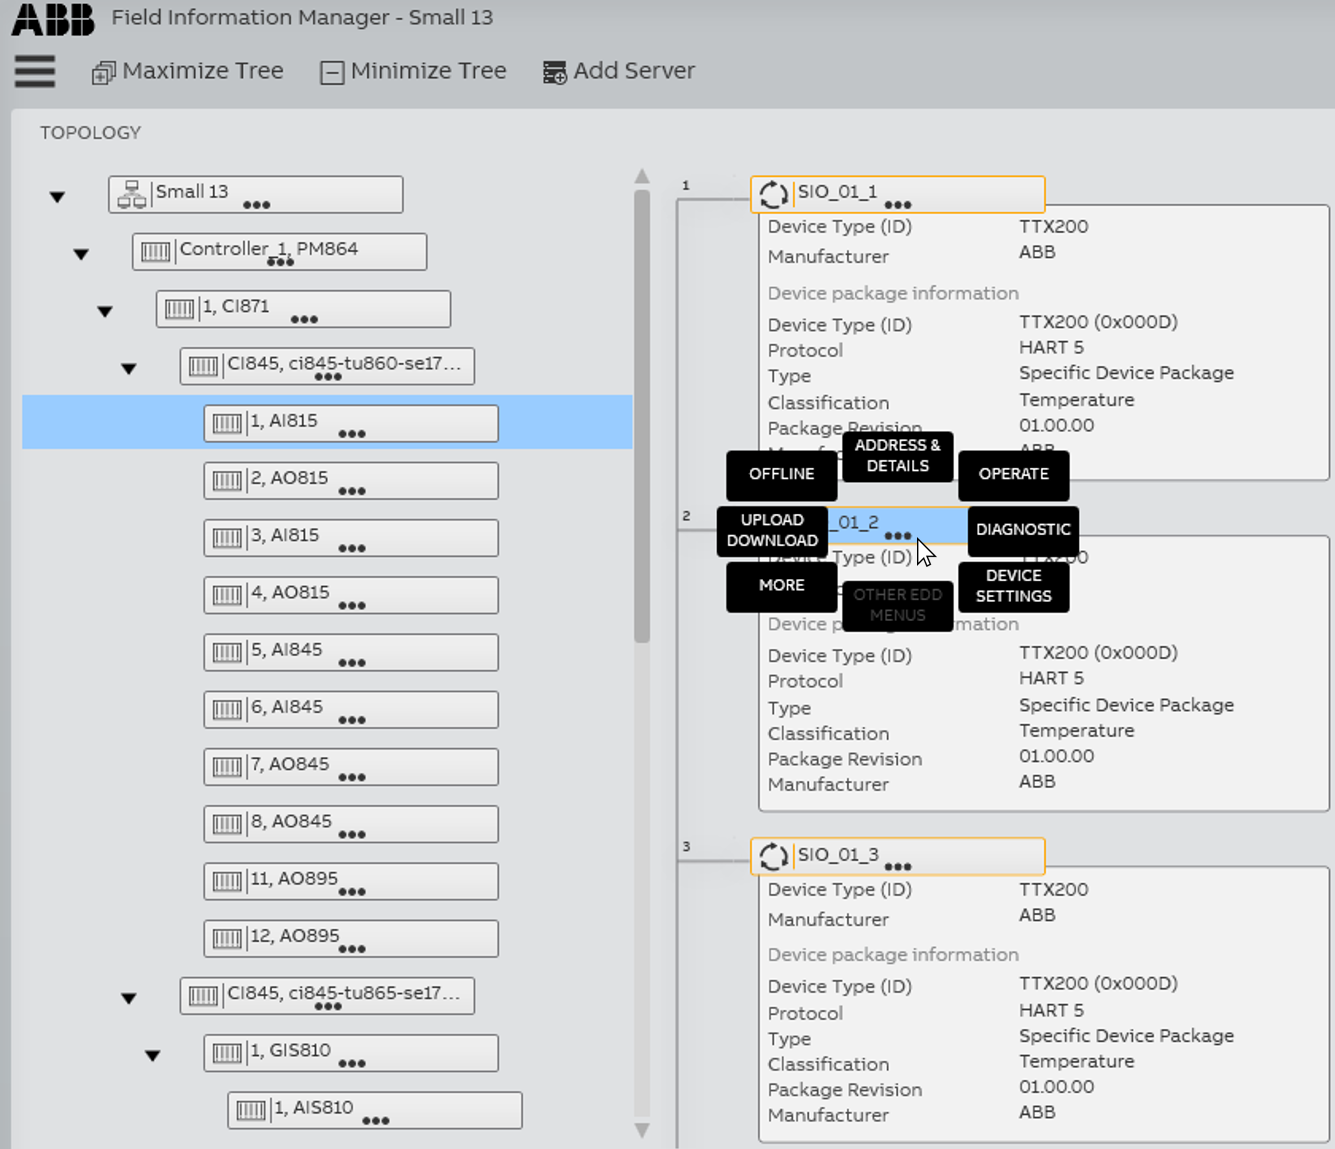The height and width of the screenshot is (1149, 1335).
Task: Select ADDRESS & DETAILS menu option
Action: pyautogui.click(x=898, y=456)
